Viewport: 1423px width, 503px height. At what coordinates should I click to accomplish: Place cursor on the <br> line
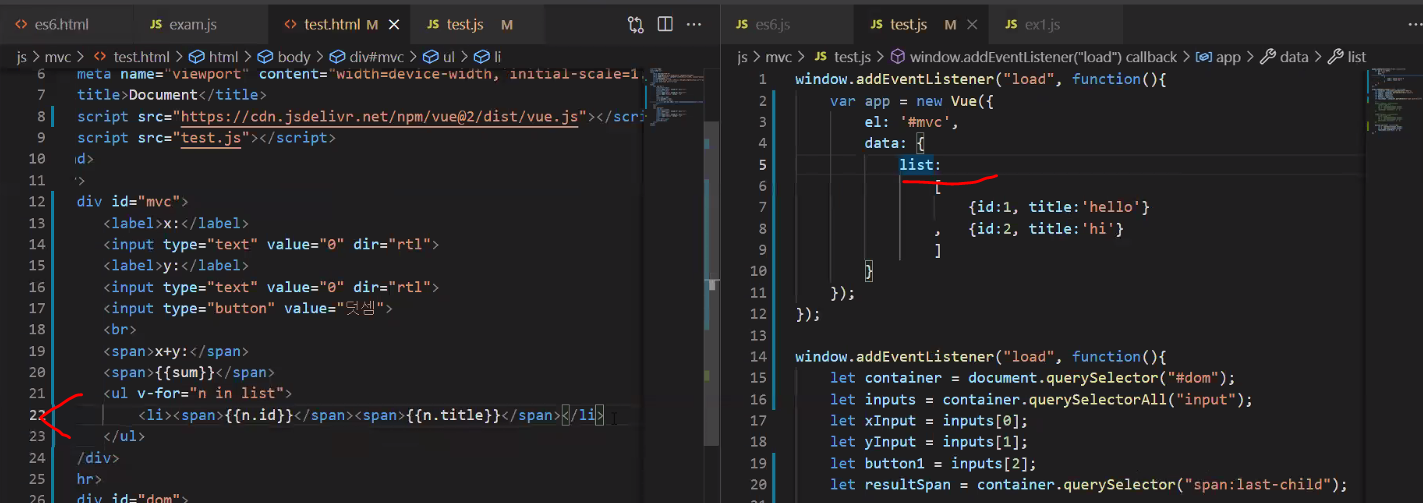[120, 329]
